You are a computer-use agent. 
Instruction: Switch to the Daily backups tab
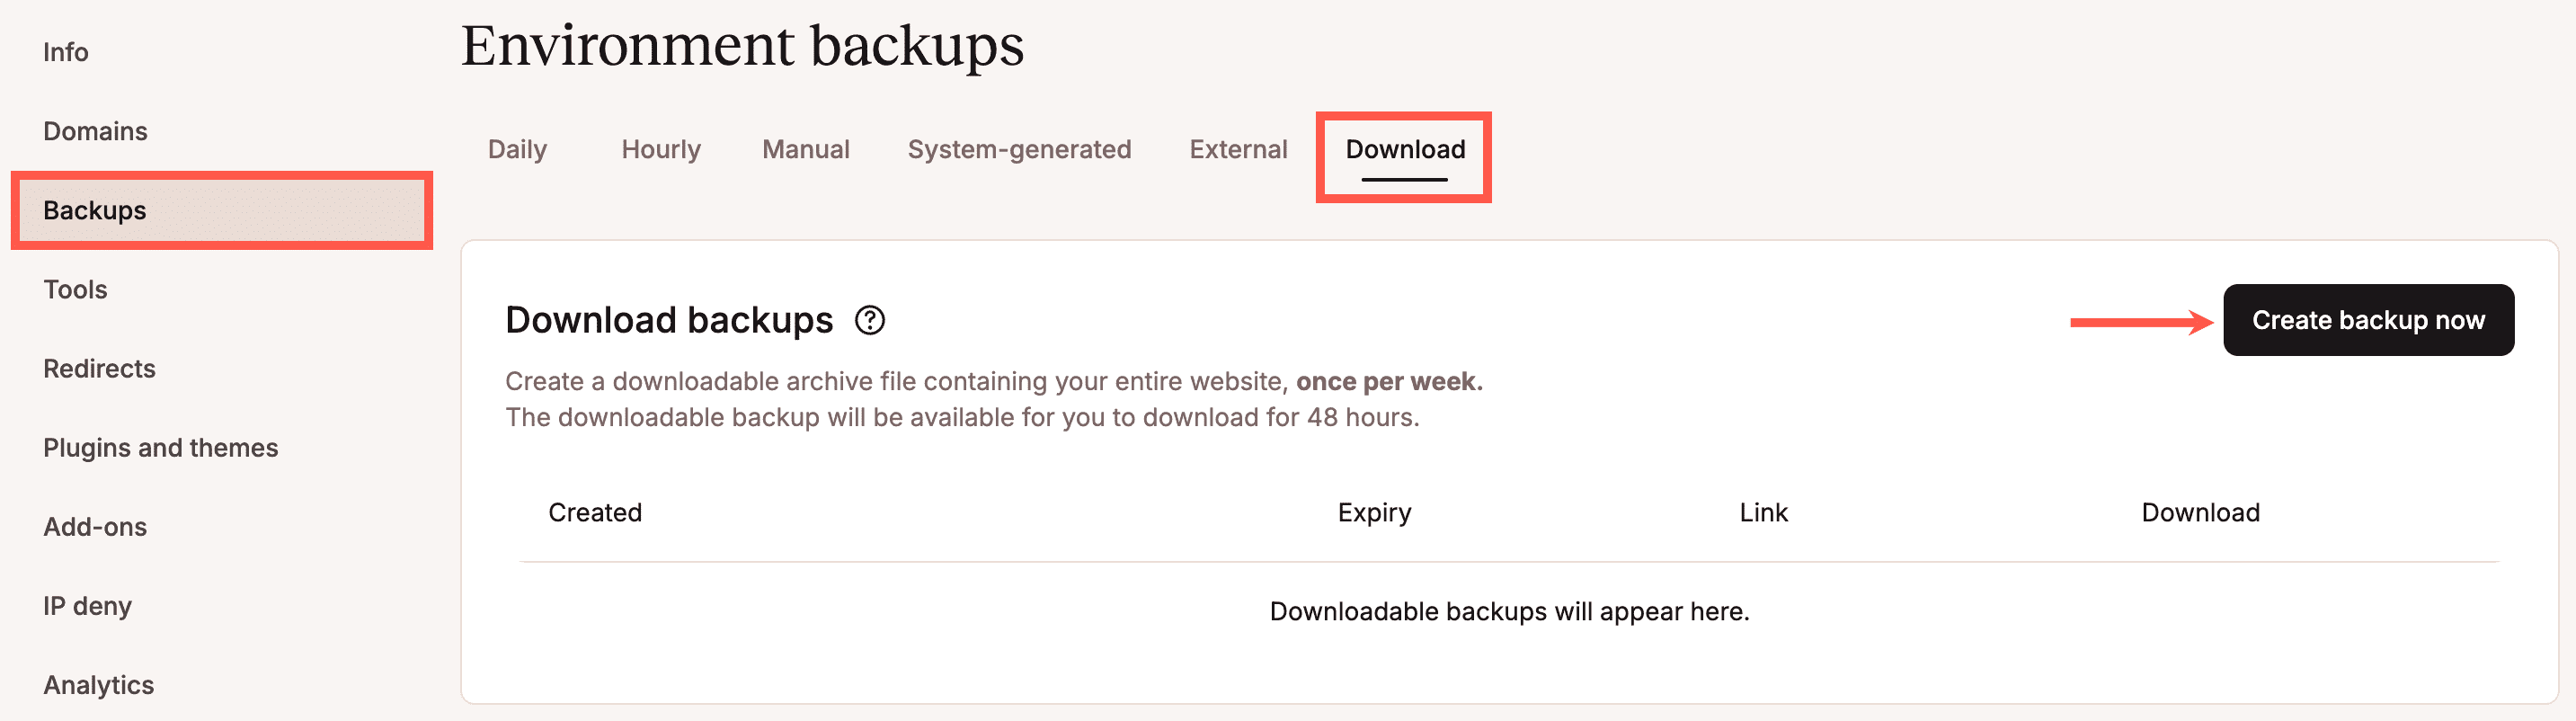tap(516, 149)
